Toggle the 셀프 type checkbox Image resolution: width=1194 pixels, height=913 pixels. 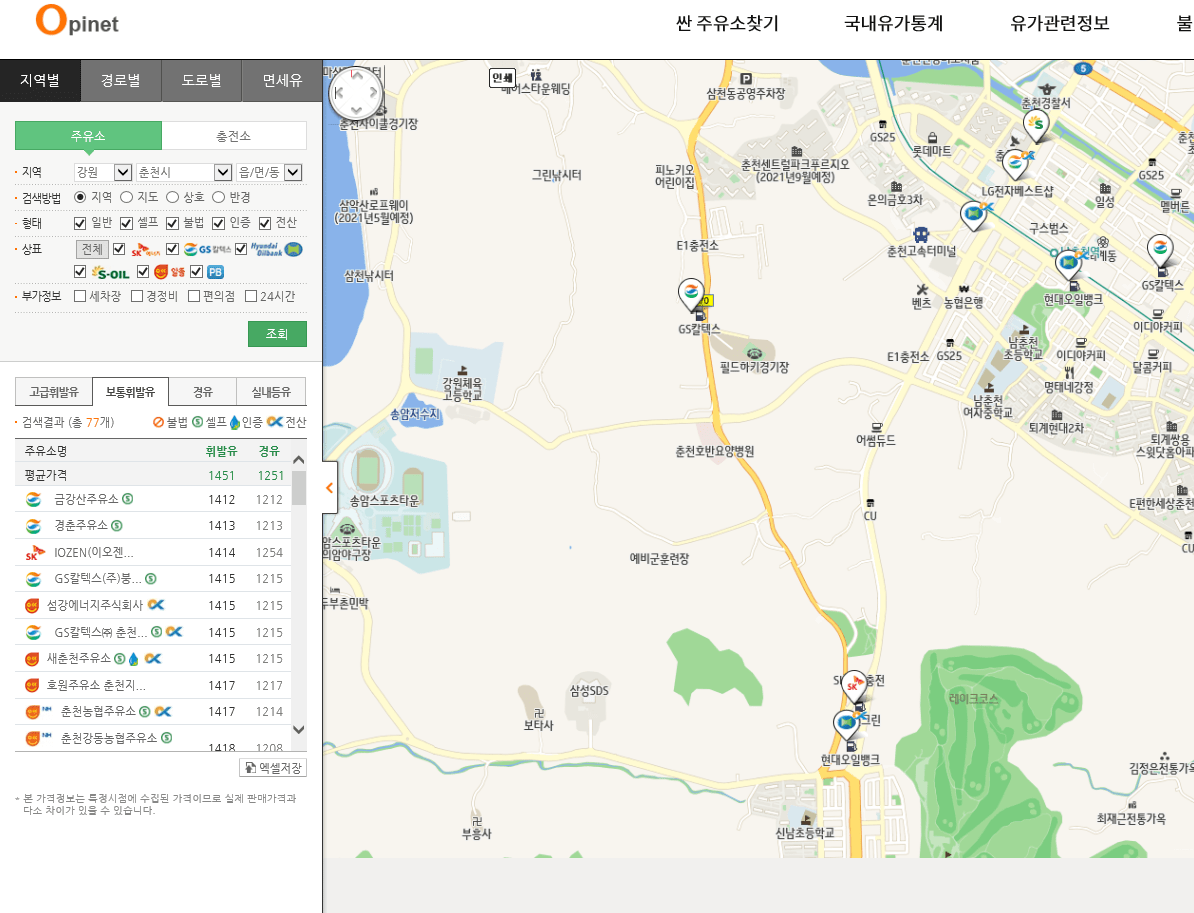[126, 223]
